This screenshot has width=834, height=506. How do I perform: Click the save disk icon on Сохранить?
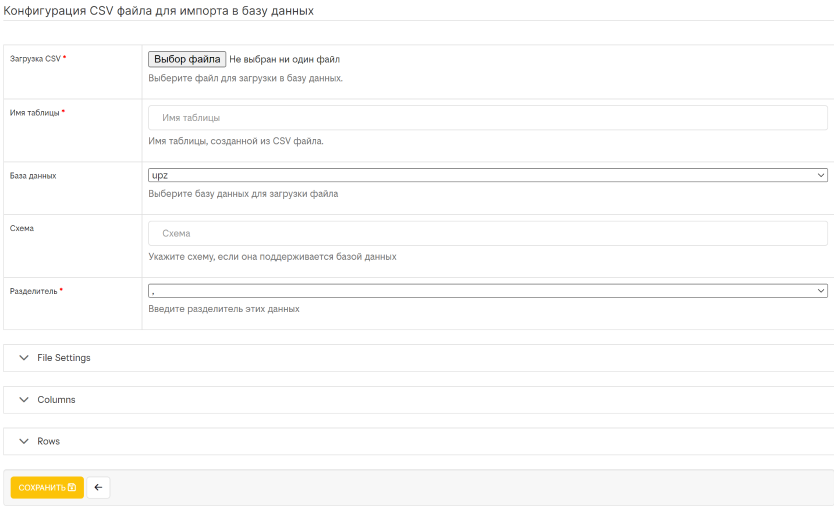(72, 487)
